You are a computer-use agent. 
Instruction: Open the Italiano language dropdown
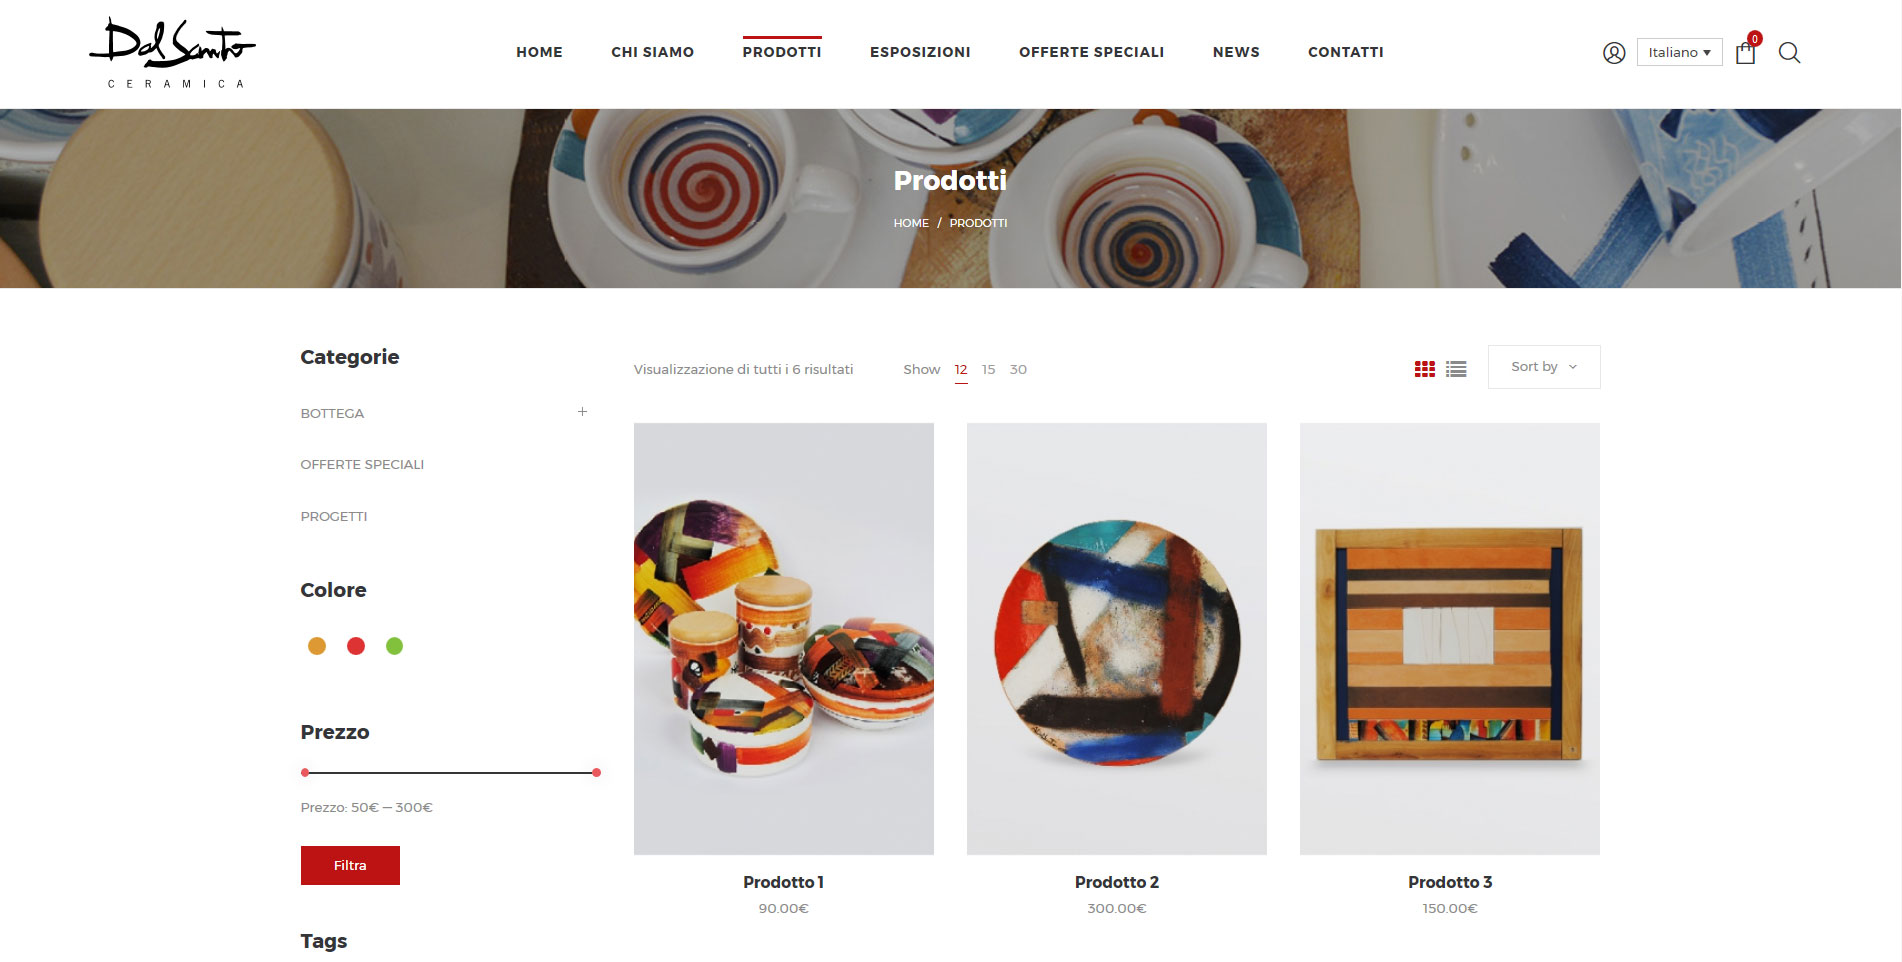coord(1679,52)
